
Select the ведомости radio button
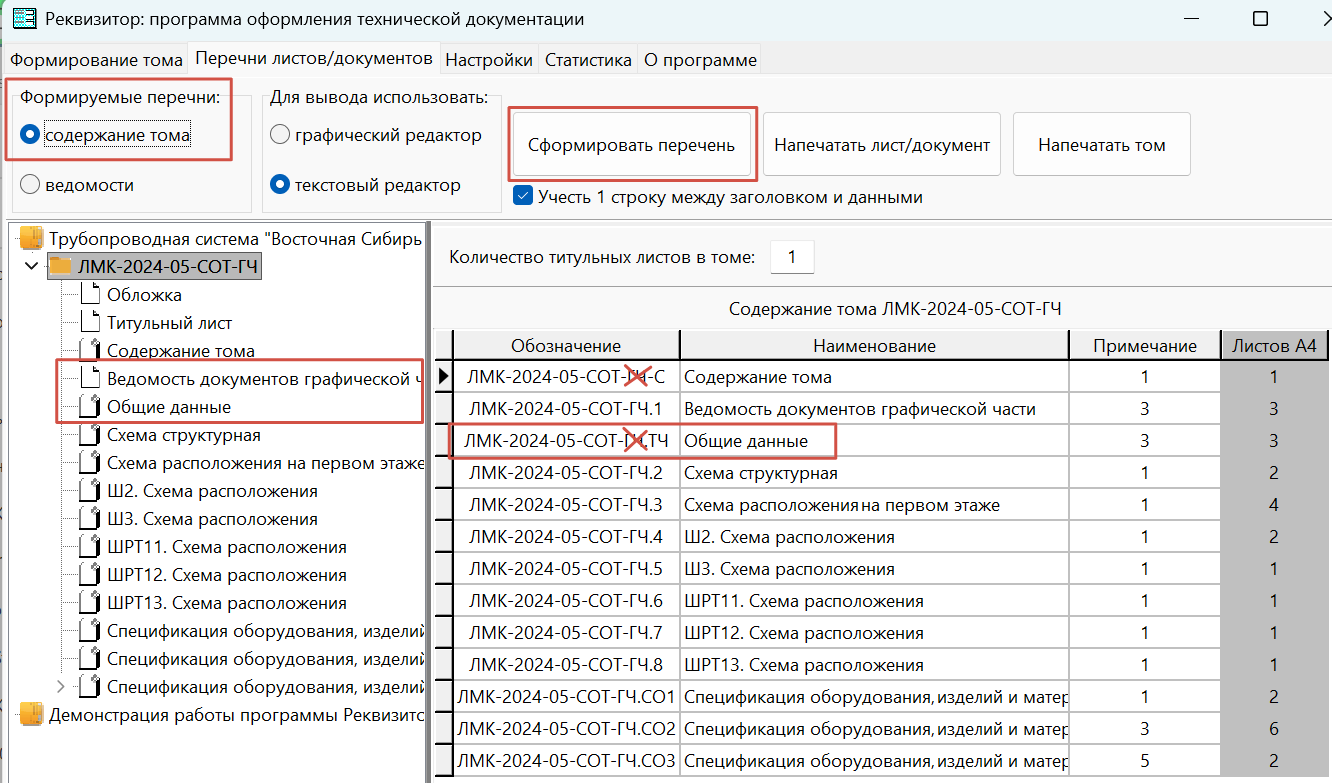pos(30,185)
